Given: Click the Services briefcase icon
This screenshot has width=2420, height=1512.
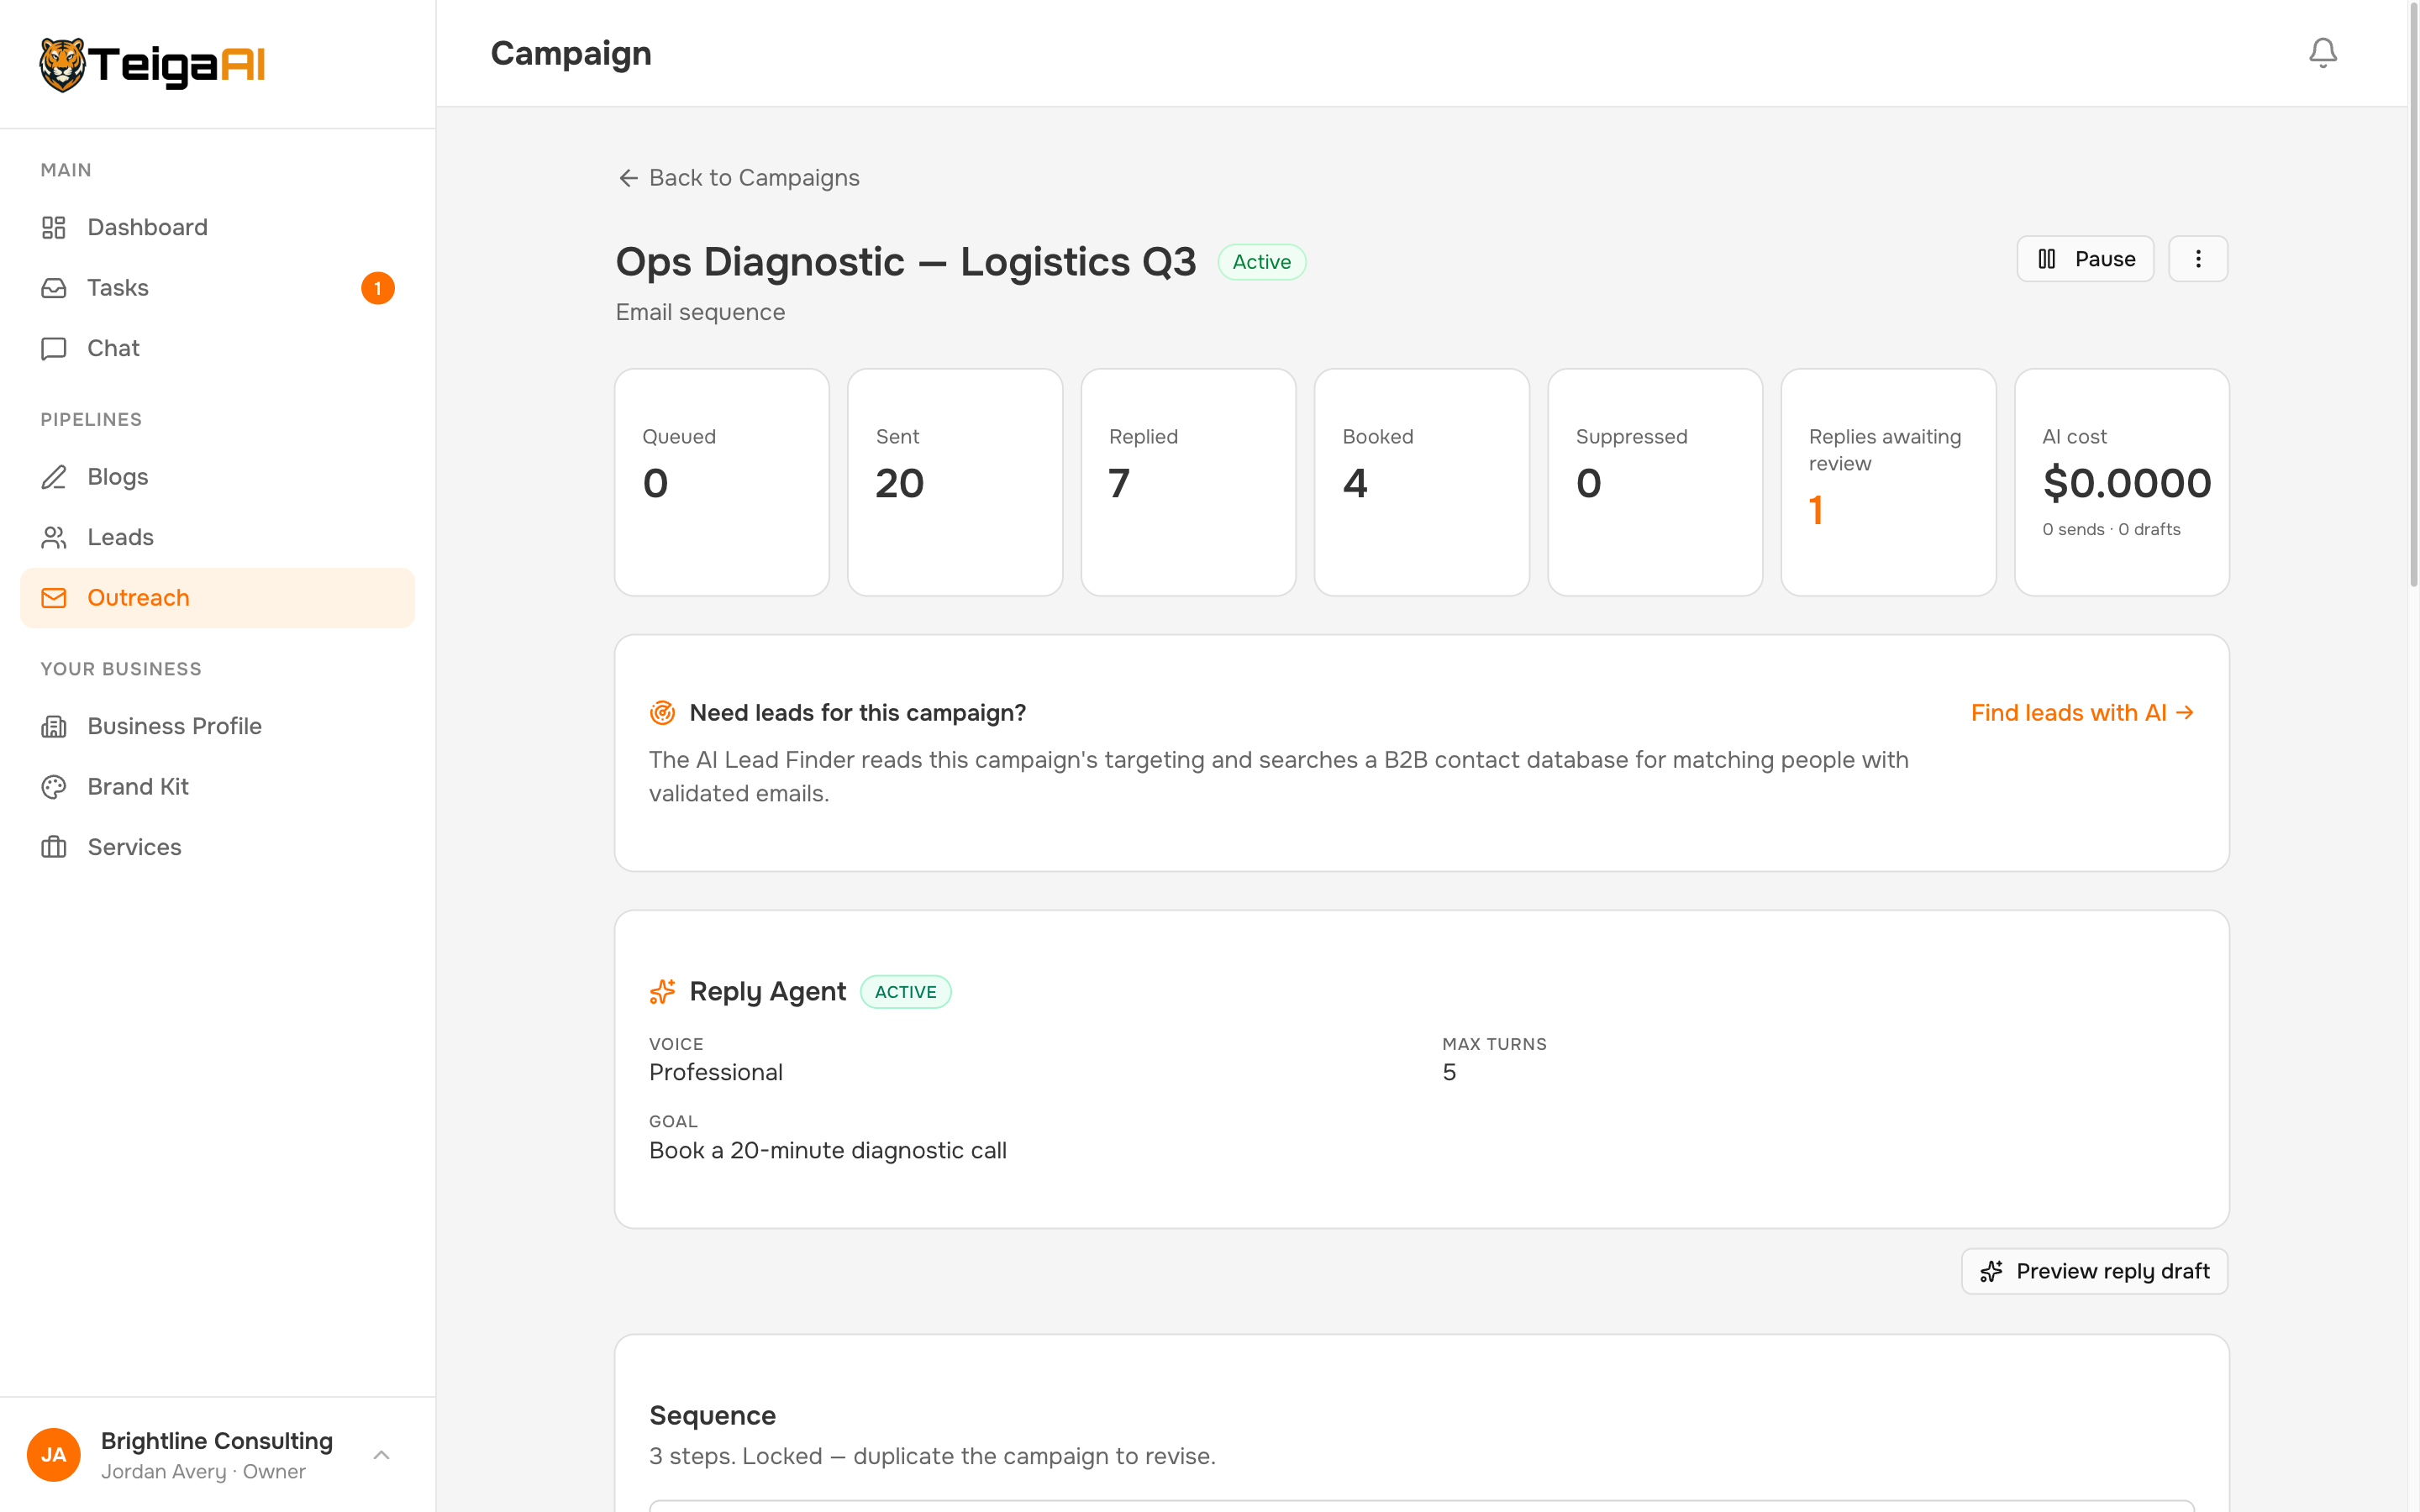Looking at the screenshot, I should point(54,847).
